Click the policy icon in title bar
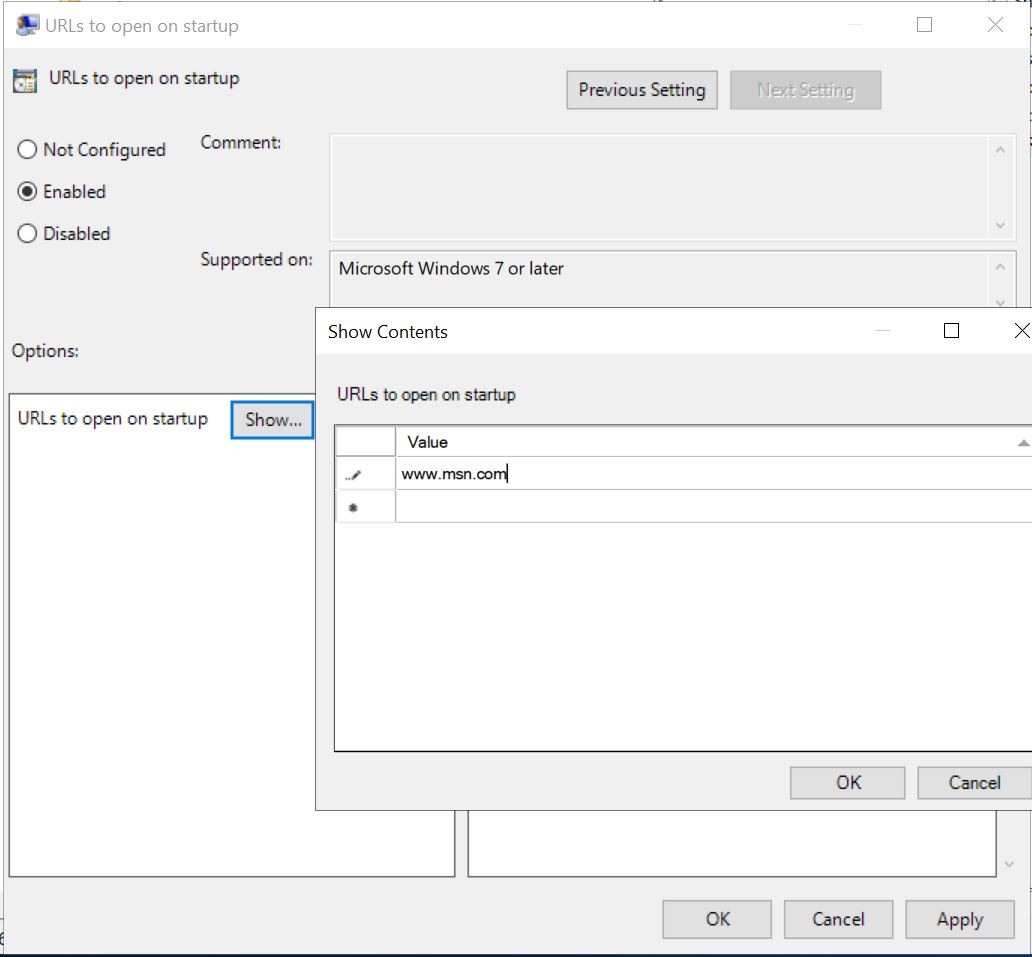This screenshot has width=1032, height=957. tap(27, 26)
